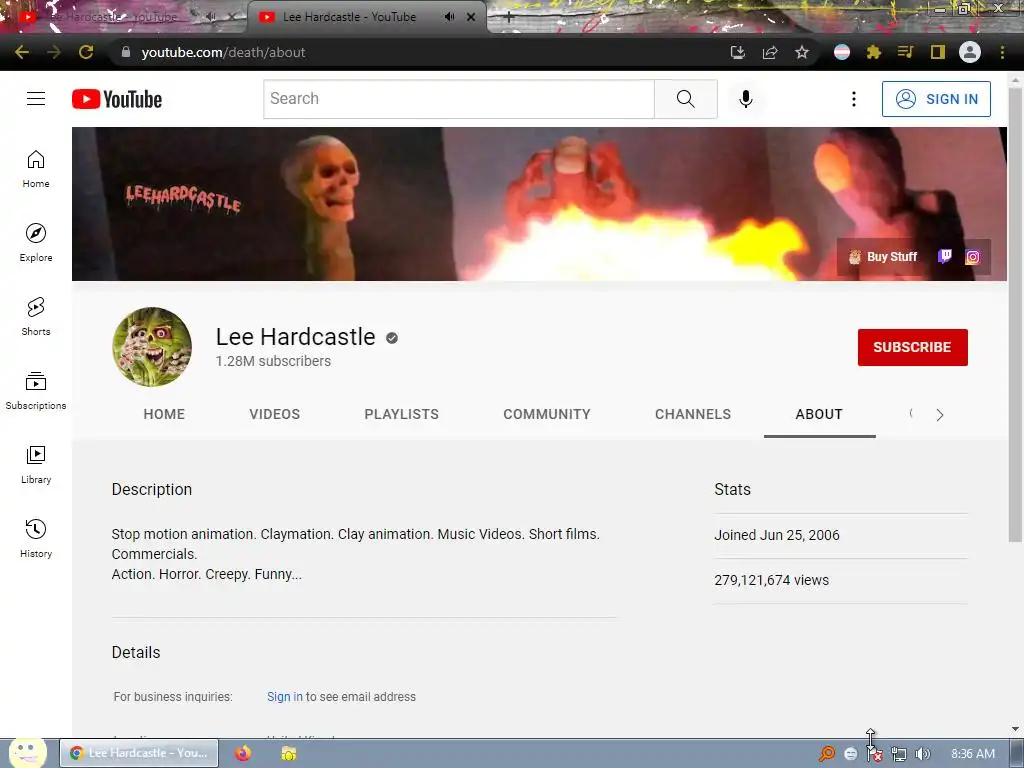Open a new browser tab
This screenshot has width=1024, height=768.
[x=509, y=17]
